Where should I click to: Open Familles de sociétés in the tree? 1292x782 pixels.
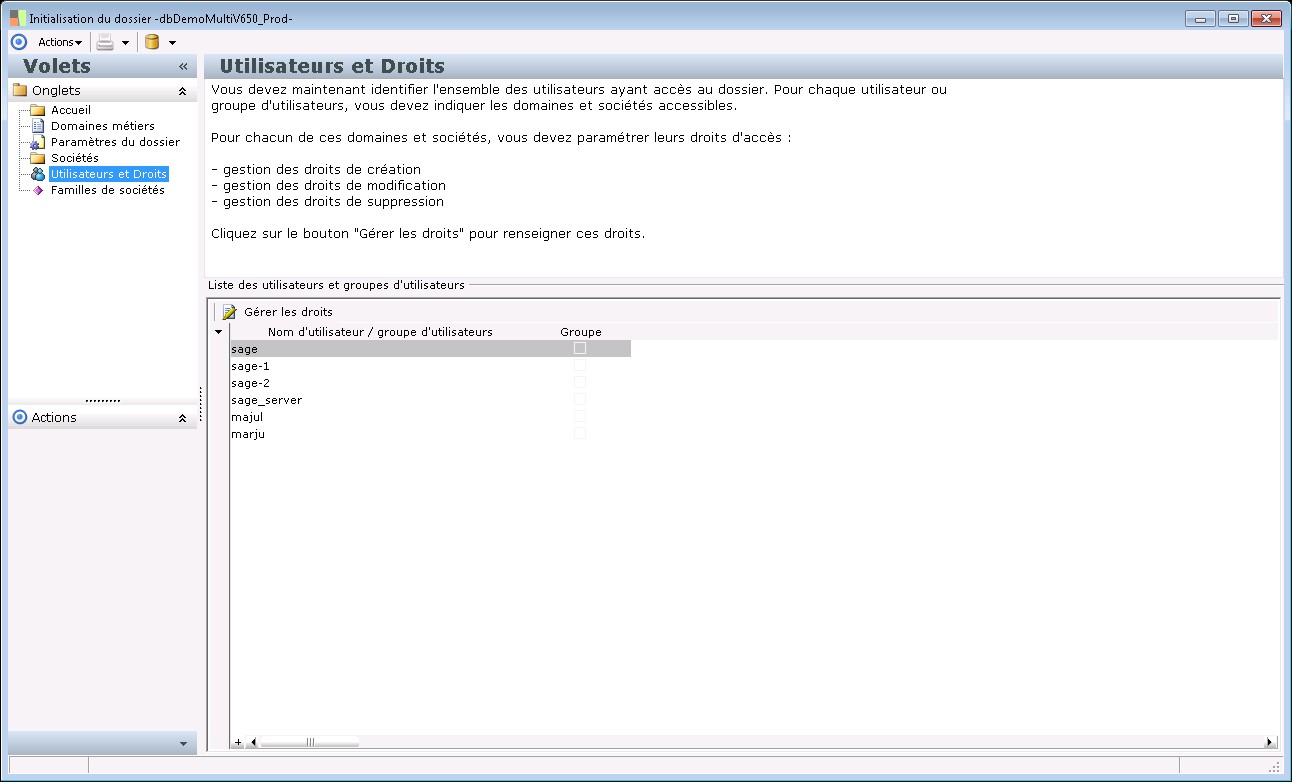tap(108, 190)
